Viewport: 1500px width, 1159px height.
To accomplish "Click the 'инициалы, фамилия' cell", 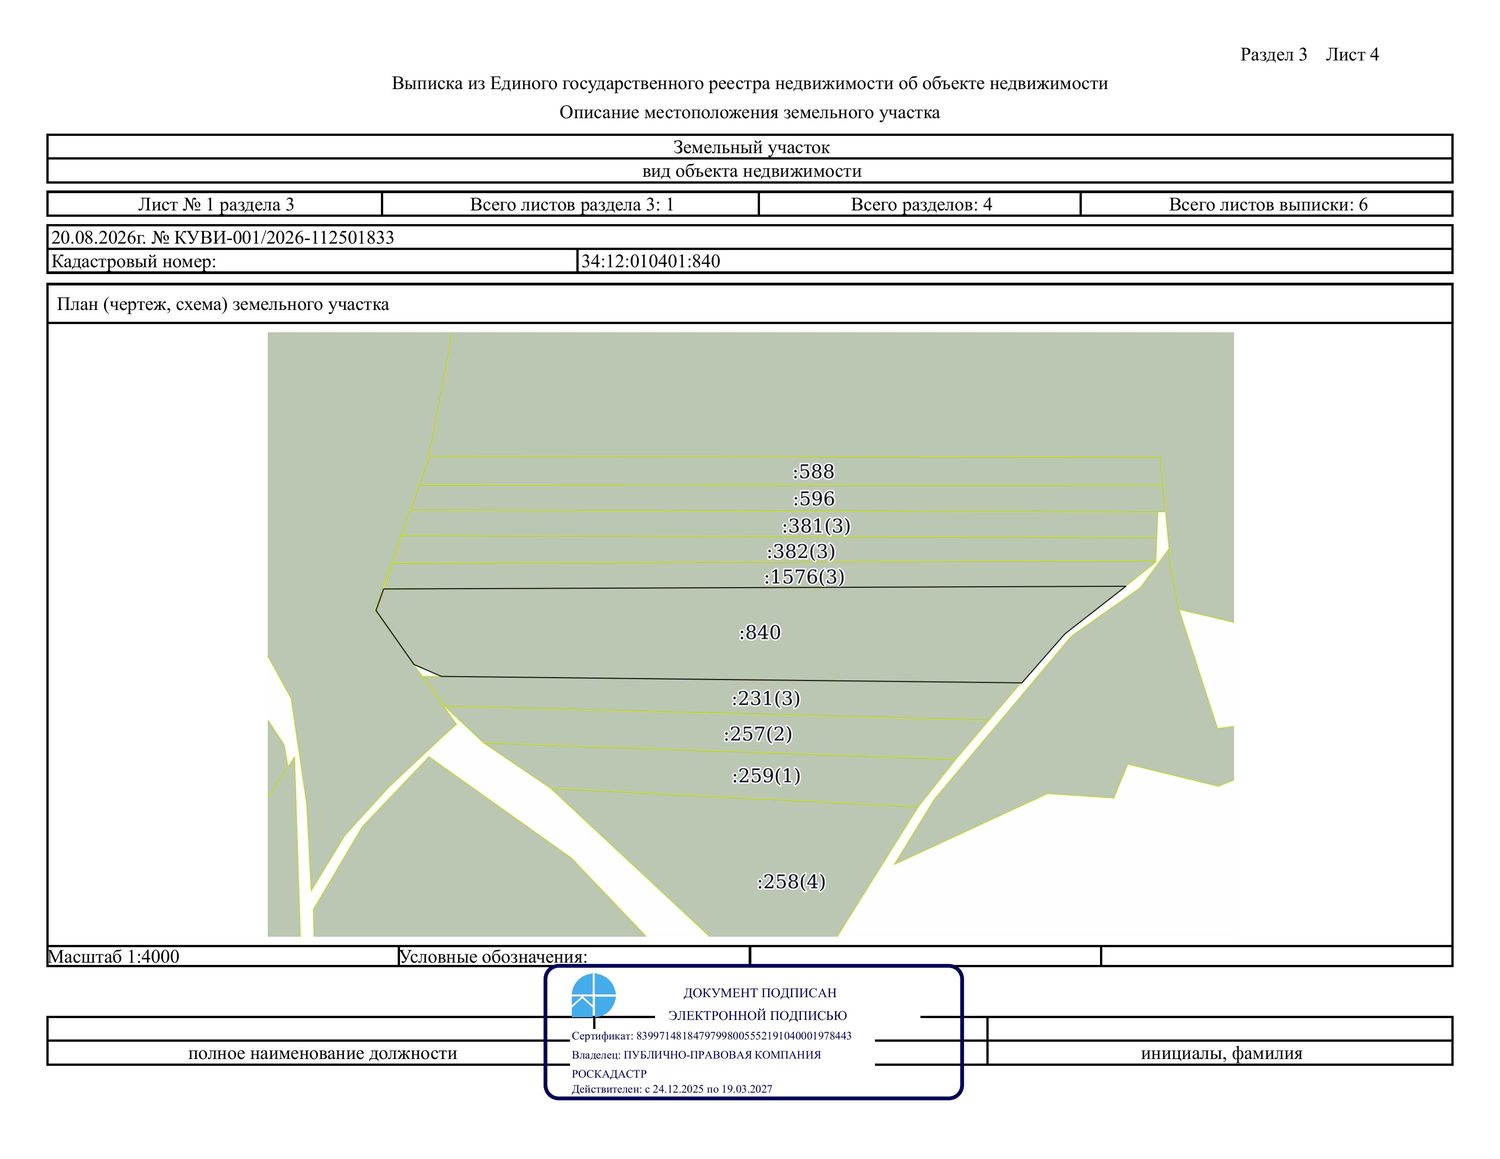I will click(x=1221, y=1053).
